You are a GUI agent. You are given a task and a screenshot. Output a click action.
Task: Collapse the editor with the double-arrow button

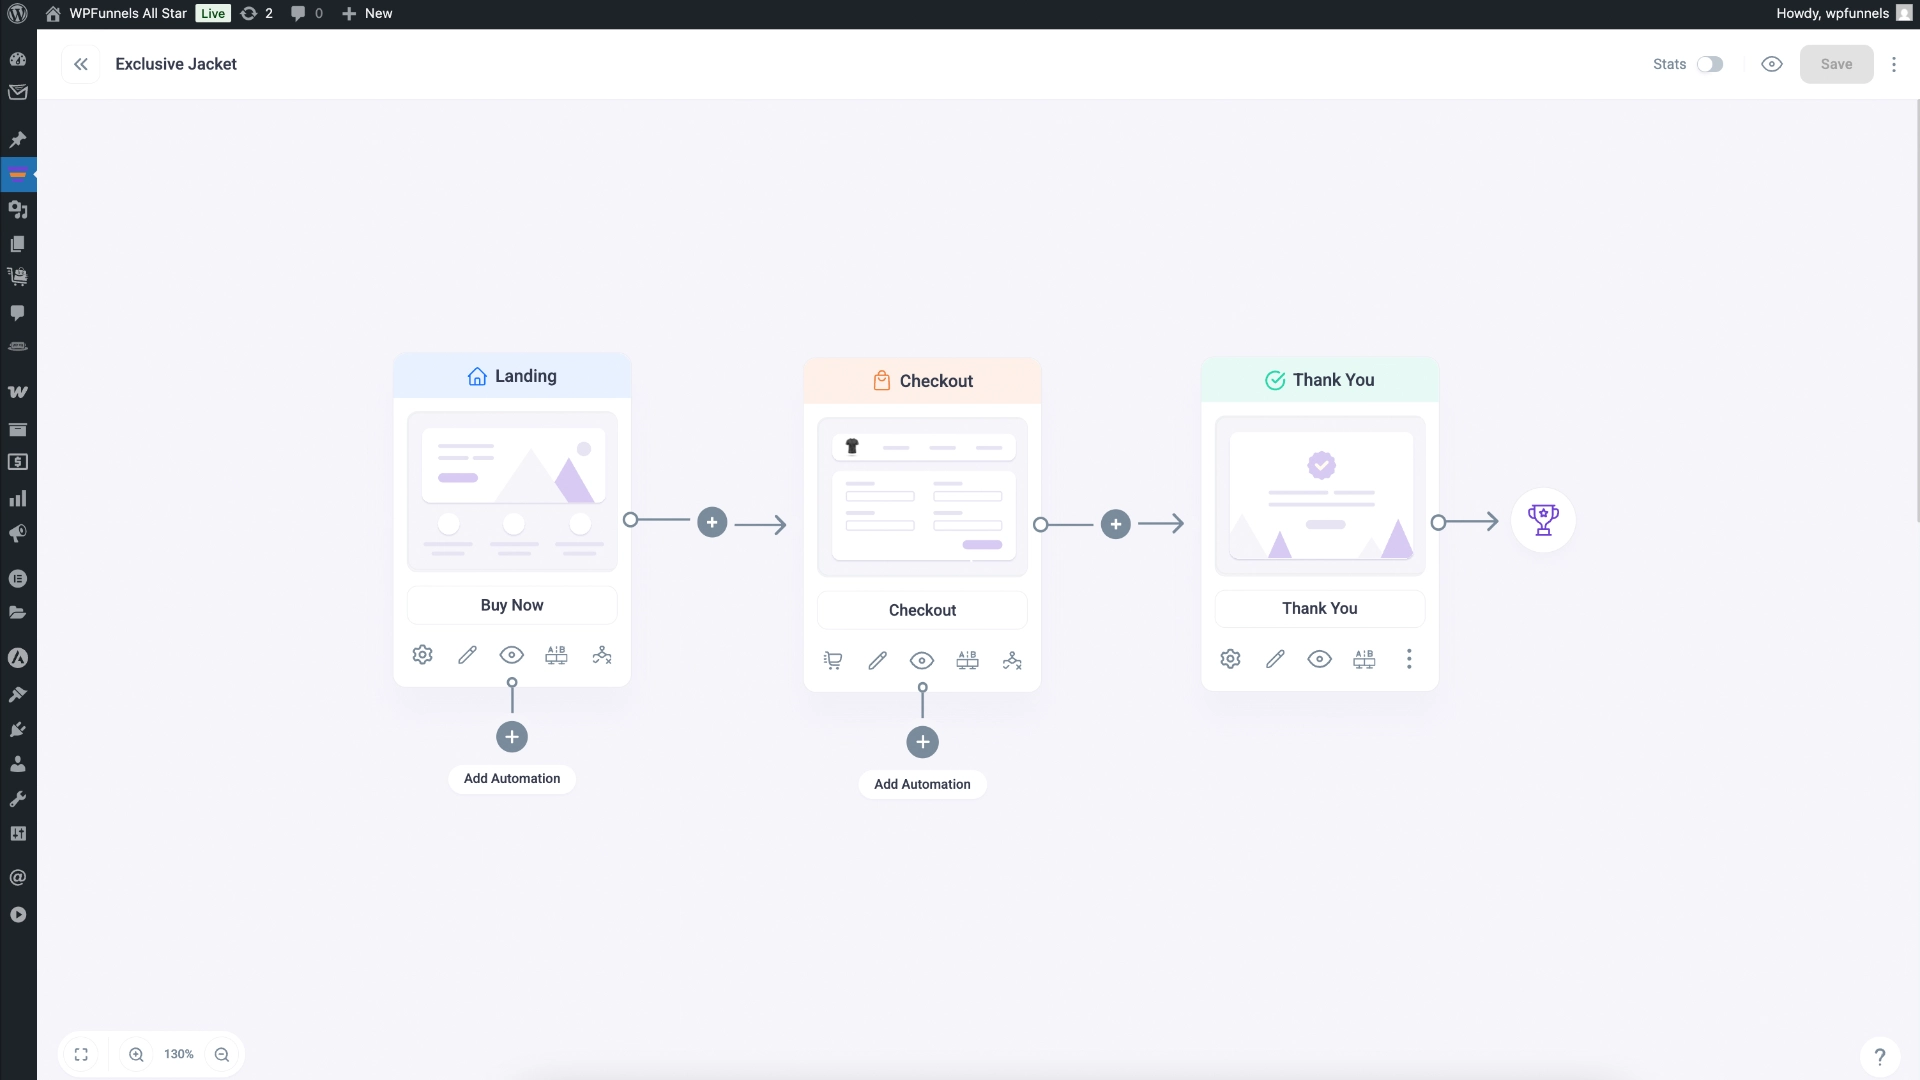click(81, 63)
